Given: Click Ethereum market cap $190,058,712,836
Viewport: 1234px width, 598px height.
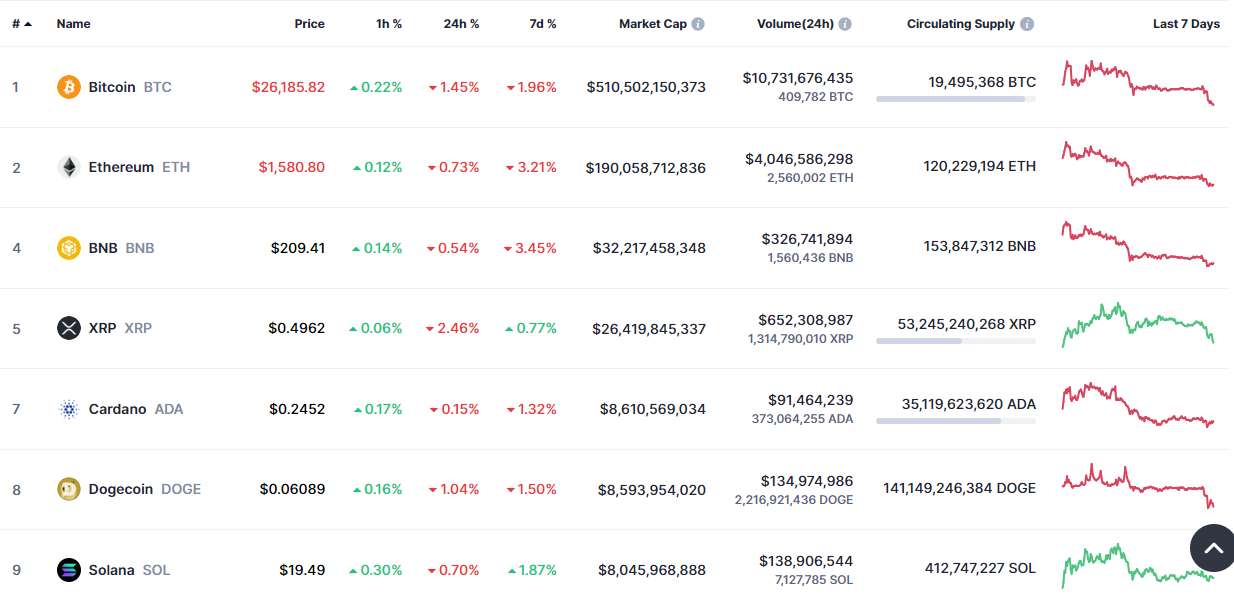Looking at the screenshot, I should click(x=646, y=167).
